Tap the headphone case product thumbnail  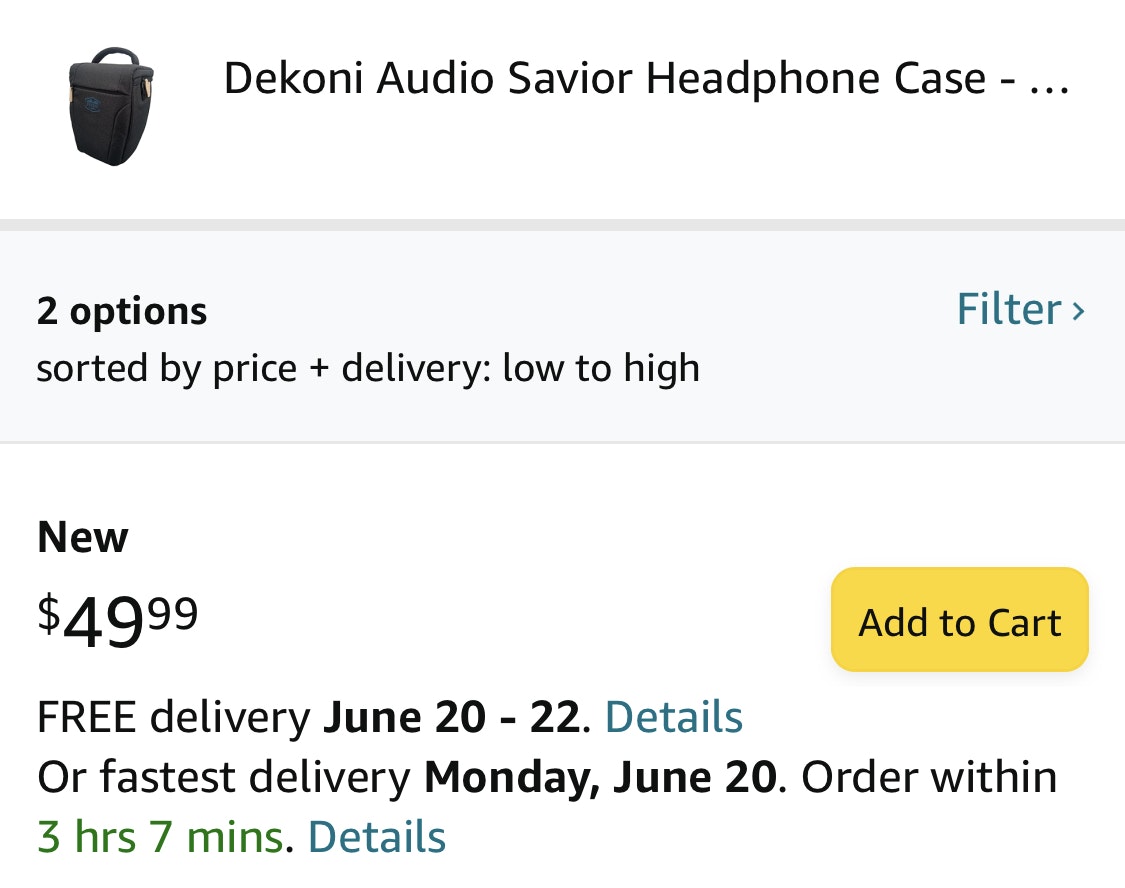coord(112,106)
